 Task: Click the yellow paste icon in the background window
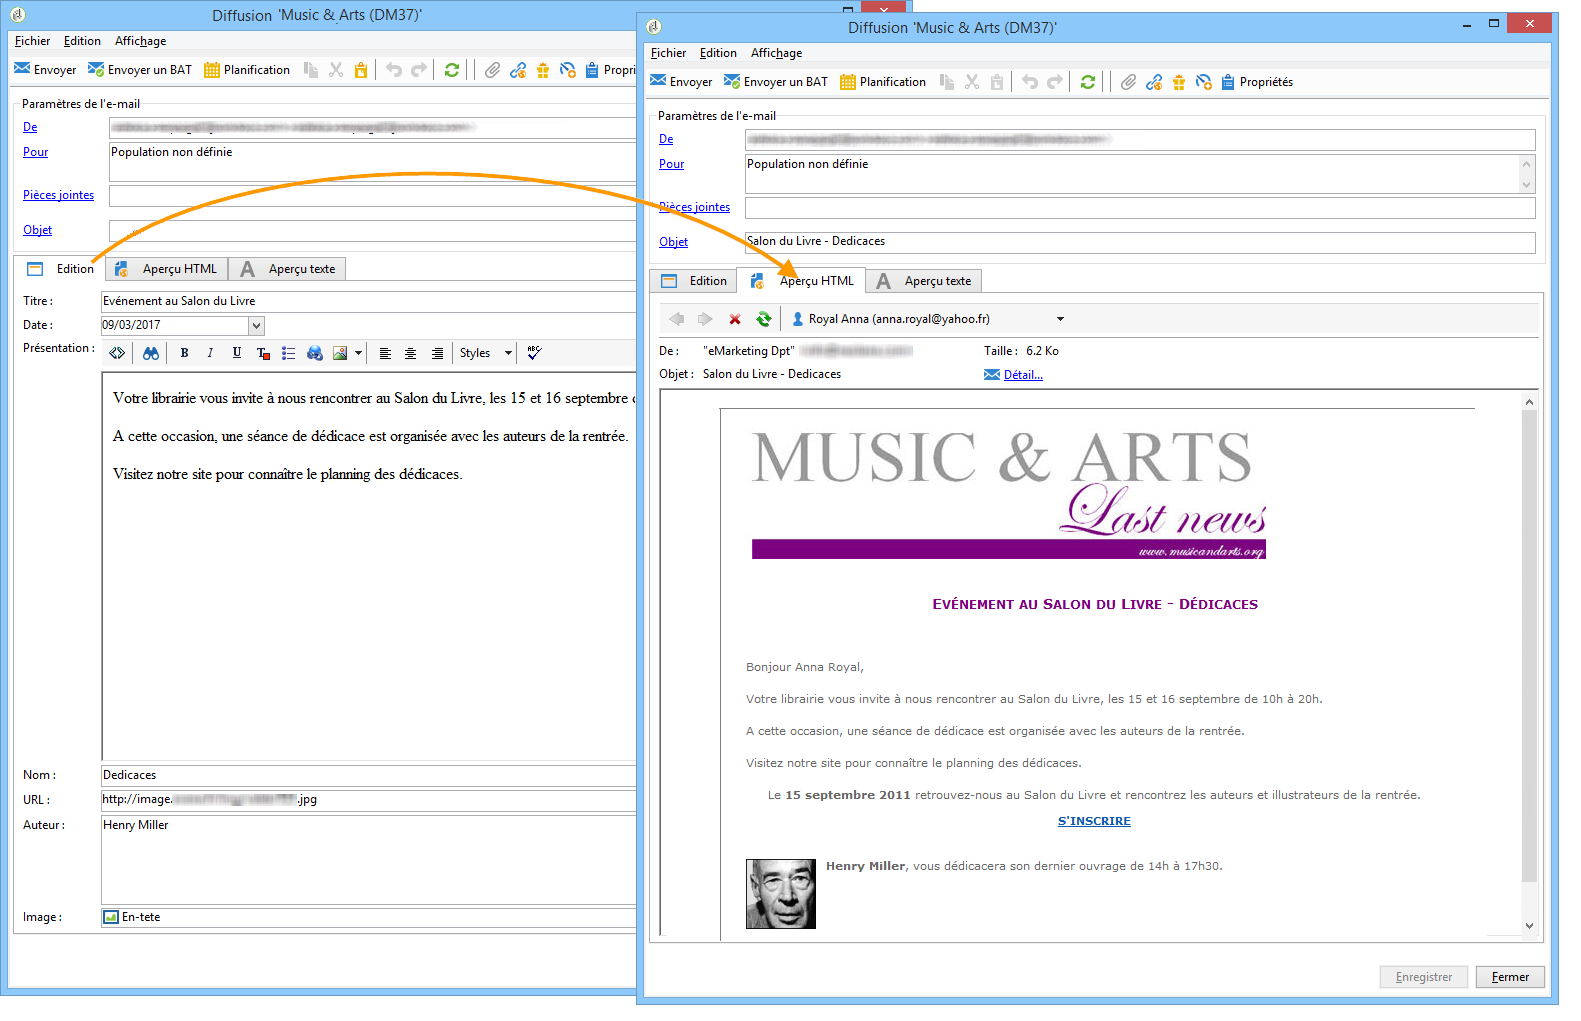[361, 70]
